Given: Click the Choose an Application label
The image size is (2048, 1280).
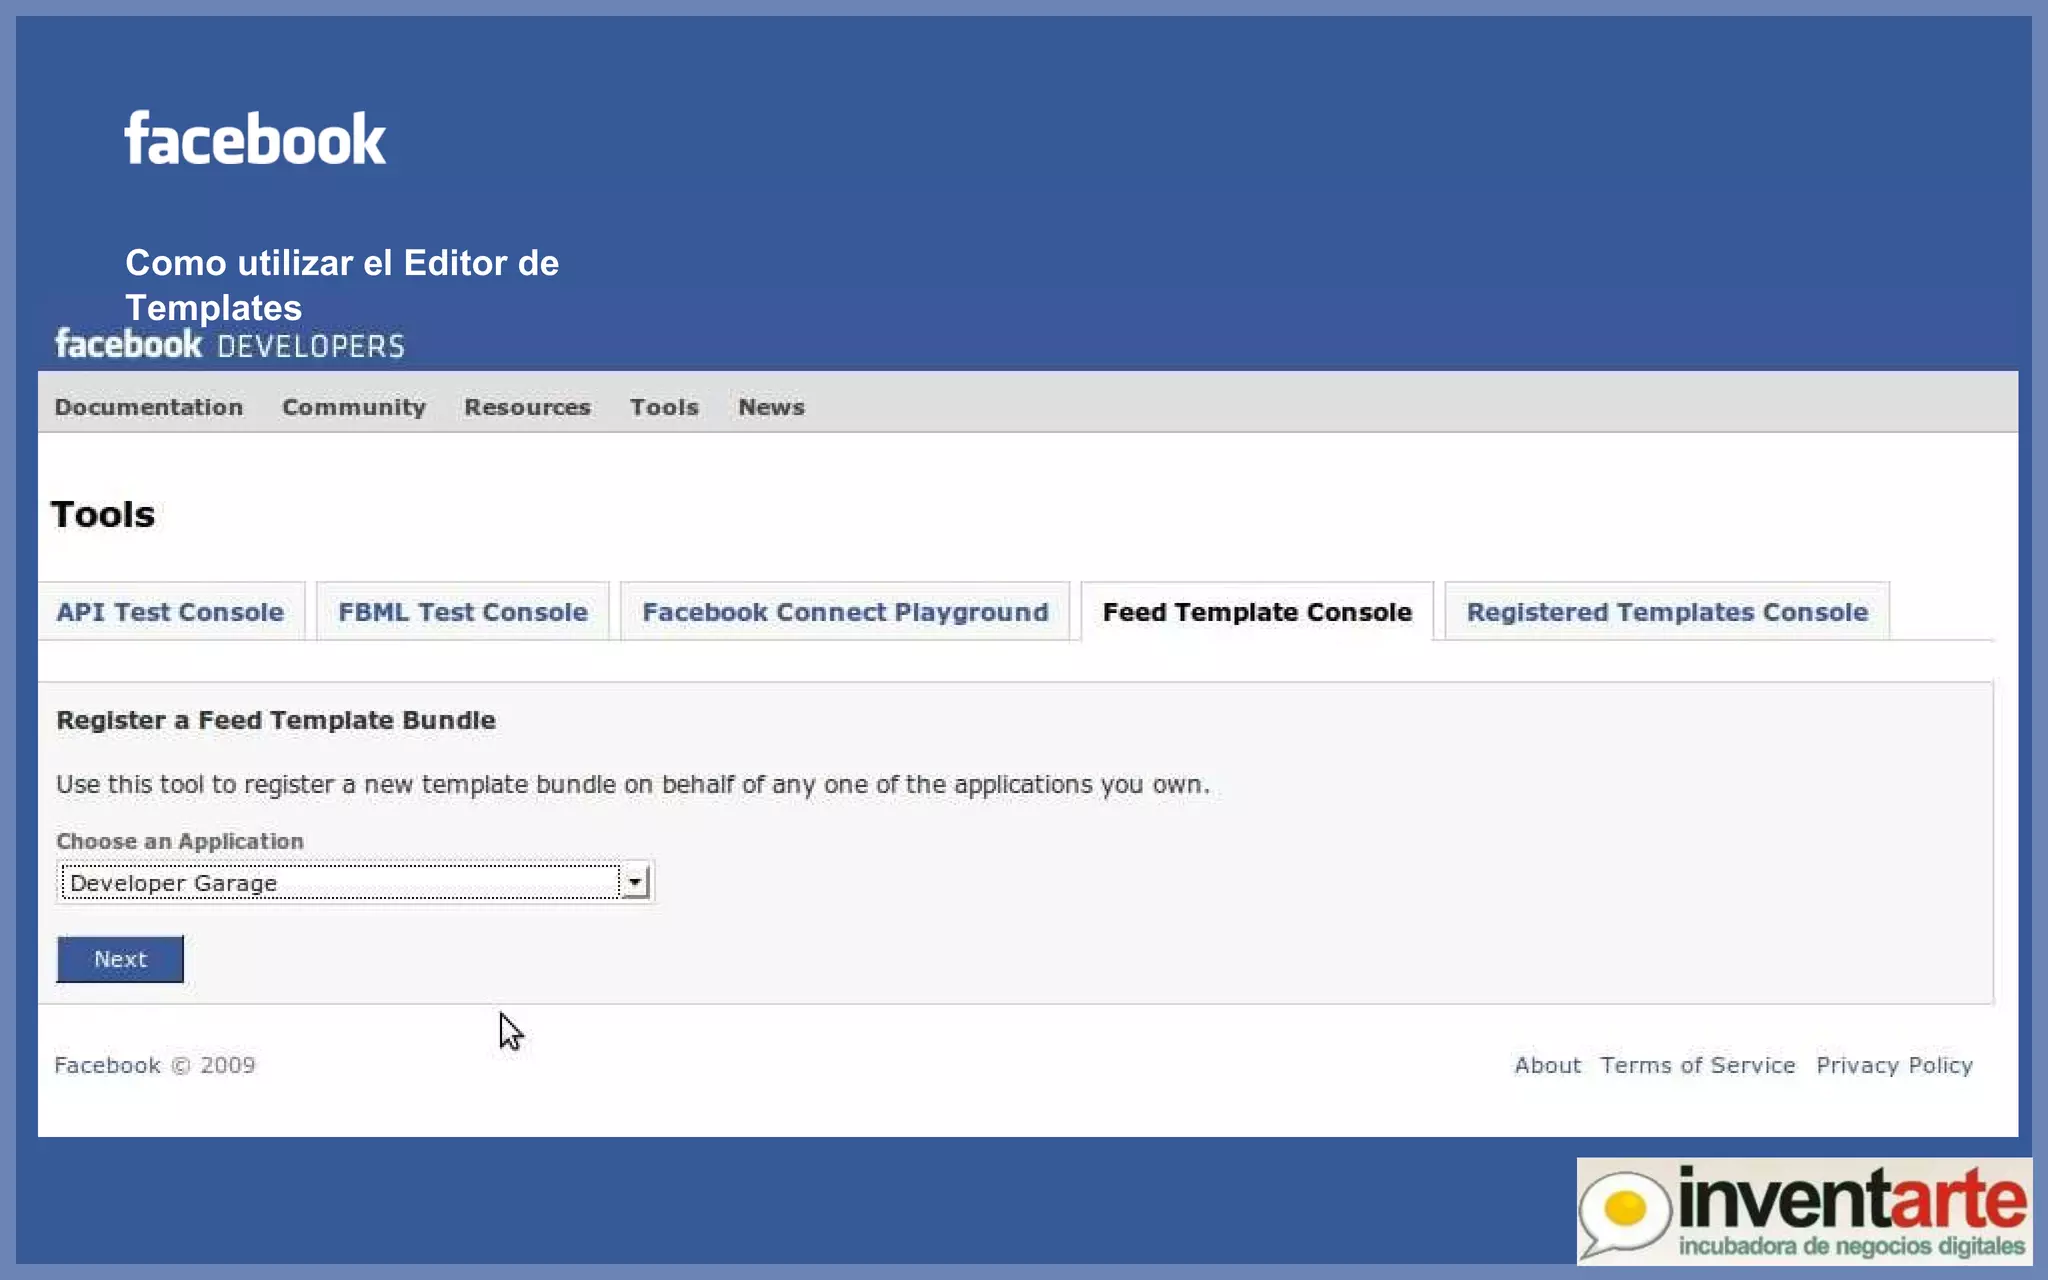Looking at the screenshot, I should click(x=180, y=841).
